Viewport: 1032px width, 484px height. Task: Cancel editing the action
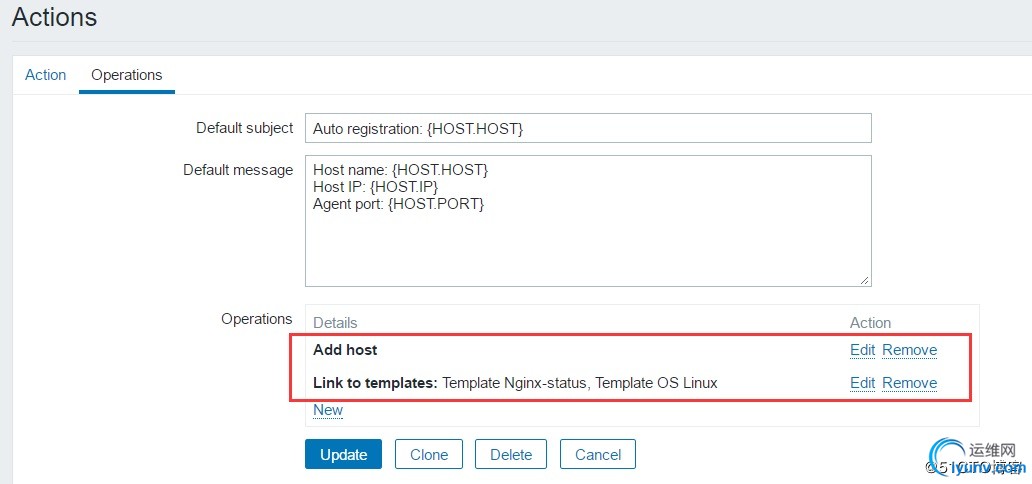pos(598,454)
